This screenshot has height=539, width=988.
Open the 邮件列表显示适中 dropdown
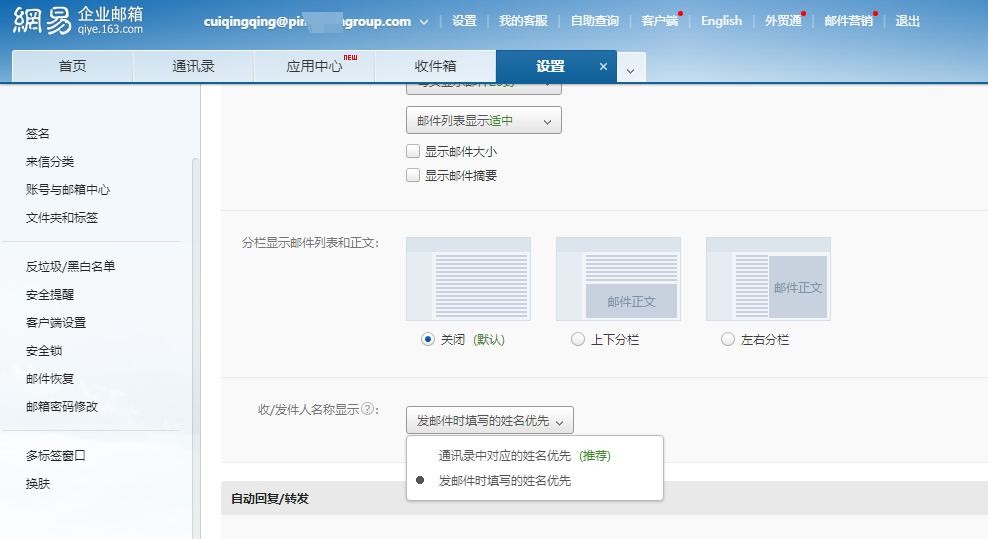[x=483, y=121]
